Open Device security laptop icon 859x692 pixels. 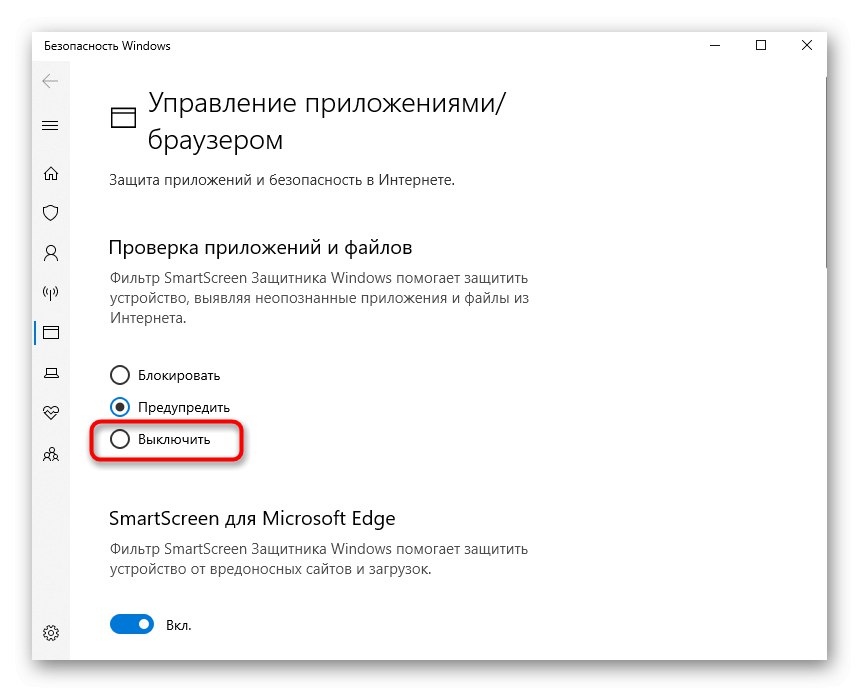(50, 373)
